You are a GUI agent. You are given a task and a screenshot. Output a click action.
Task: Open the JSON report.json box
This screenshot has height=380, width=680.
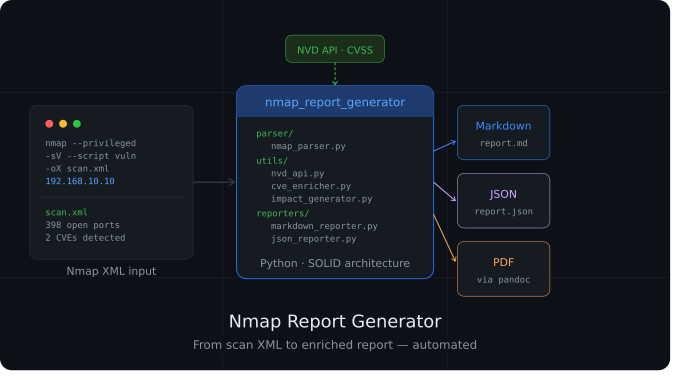click(503, 201)
